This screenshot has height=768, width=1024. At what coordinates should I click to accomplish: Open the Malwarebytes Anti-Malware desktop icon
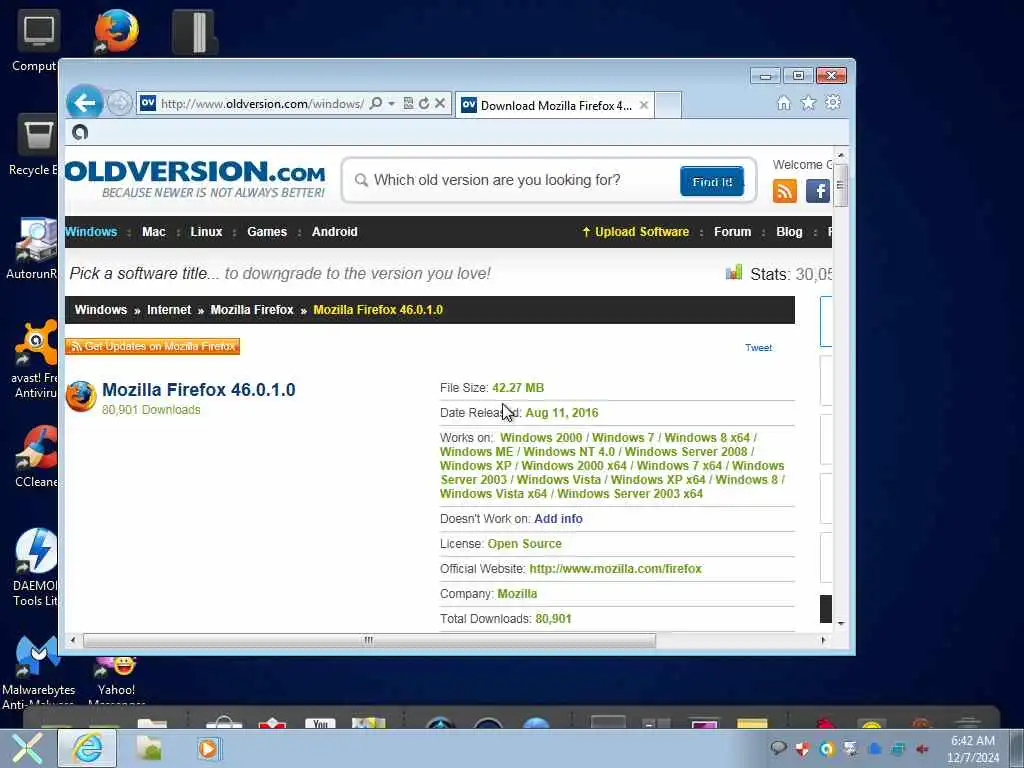coord(38,673)
